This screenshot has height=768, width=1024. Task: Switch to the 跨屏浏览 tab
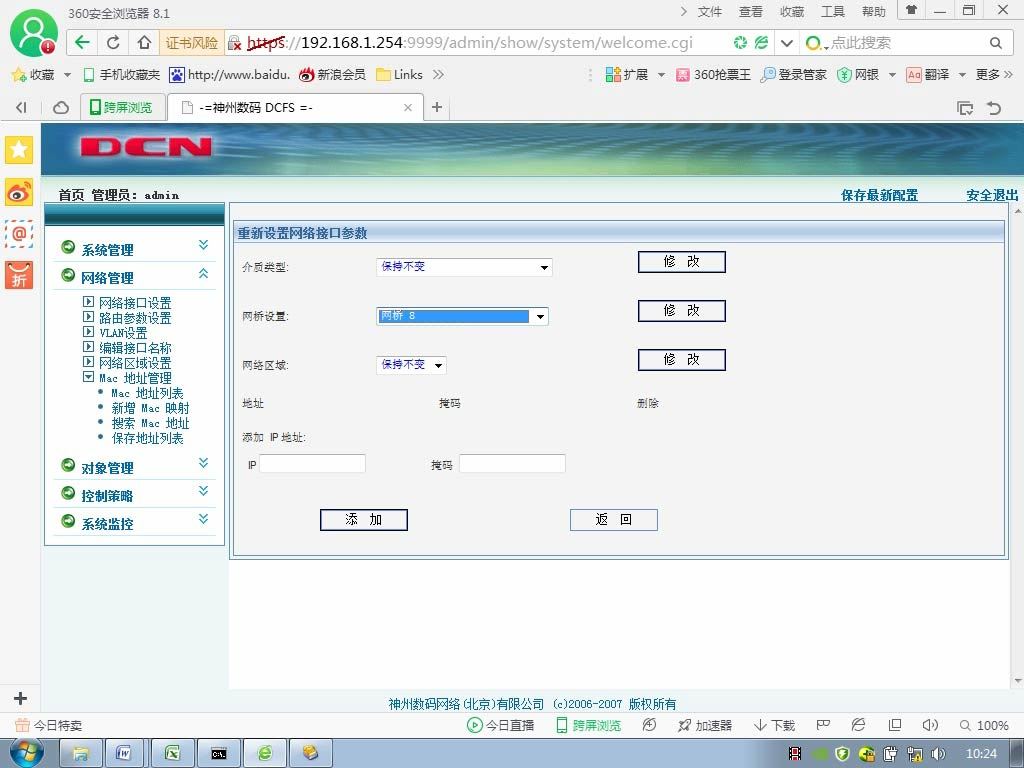[121, 107]
